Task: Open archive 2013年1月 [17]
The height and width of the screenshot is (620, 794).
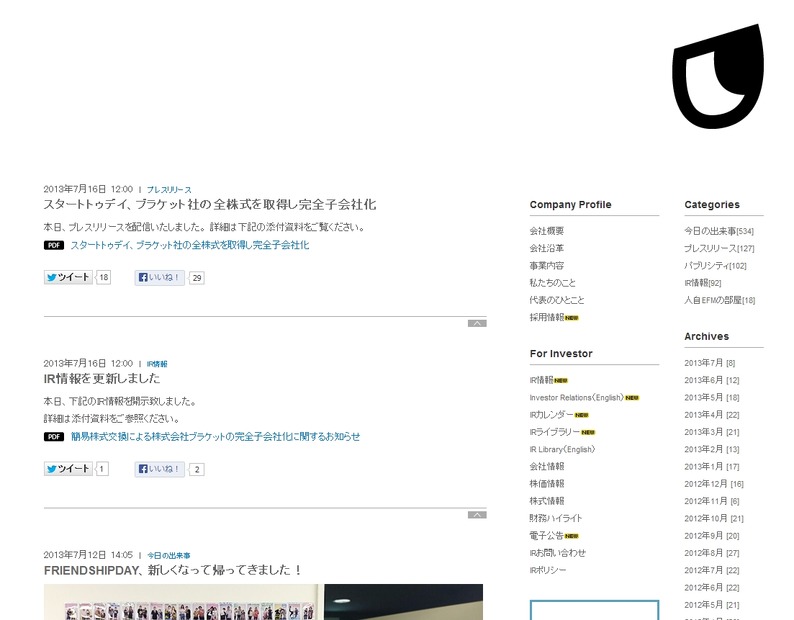Action: point(711,467)
